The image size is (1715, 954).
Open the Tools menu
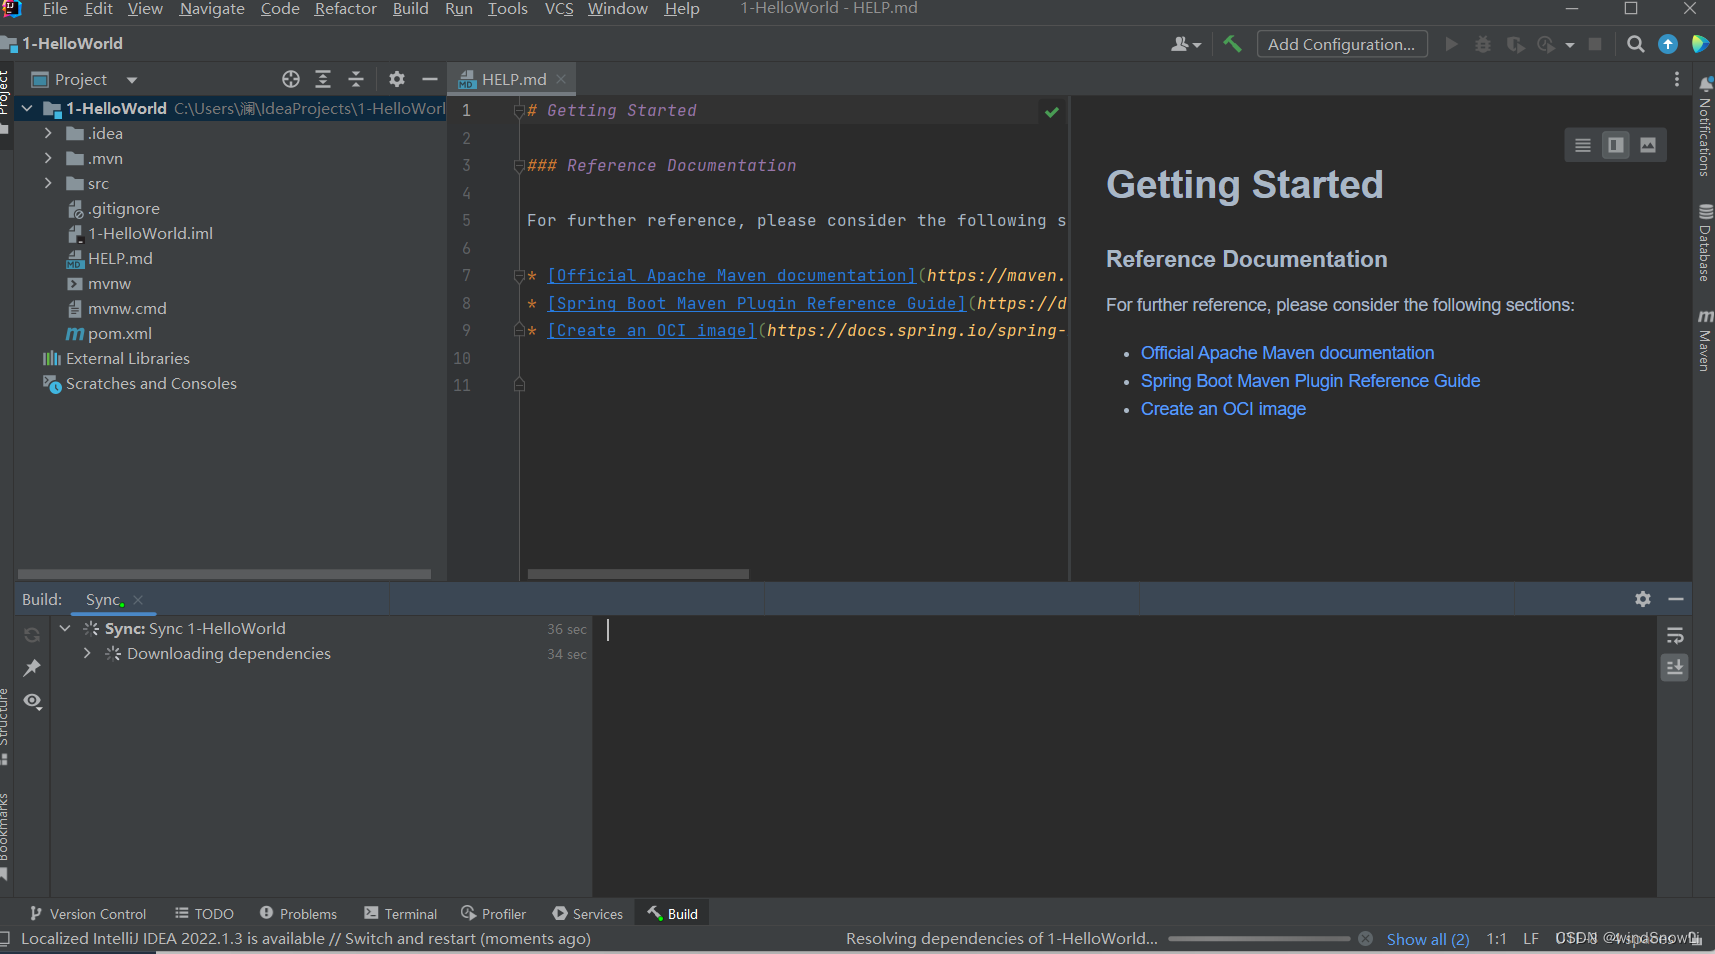pos(508,9)
